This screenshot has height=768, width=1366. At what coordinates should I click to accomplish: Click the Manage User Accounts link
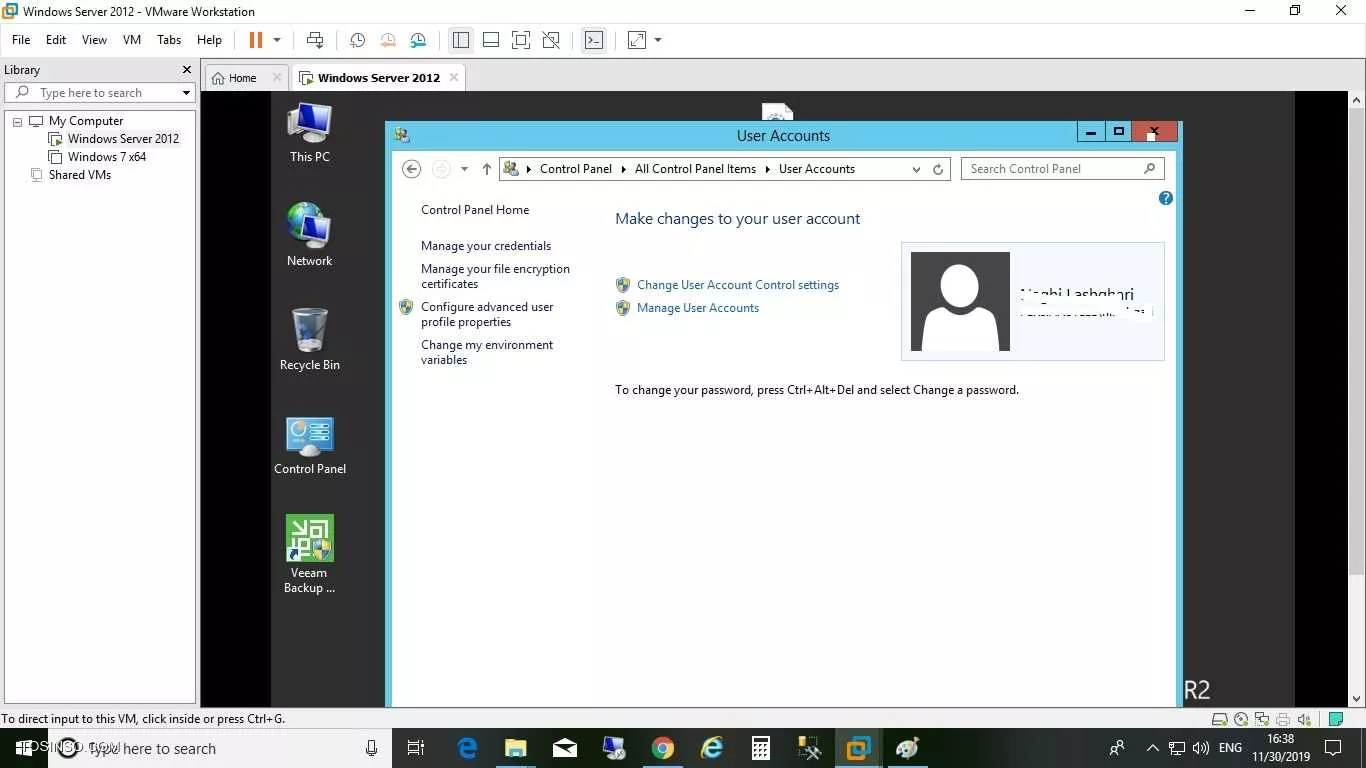698,308
